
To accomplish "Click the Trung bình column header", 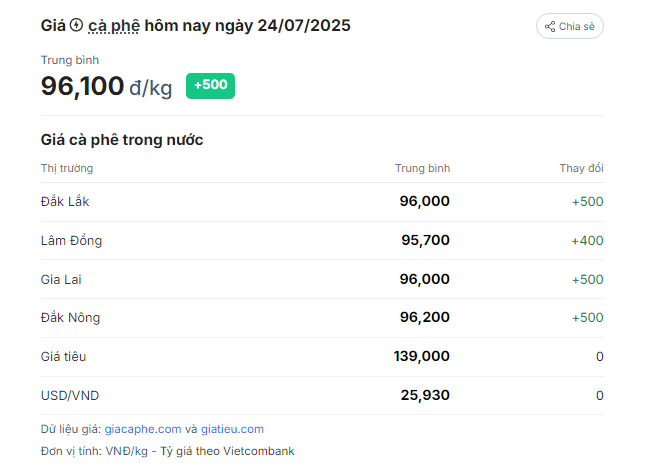I will coord(422,168).
